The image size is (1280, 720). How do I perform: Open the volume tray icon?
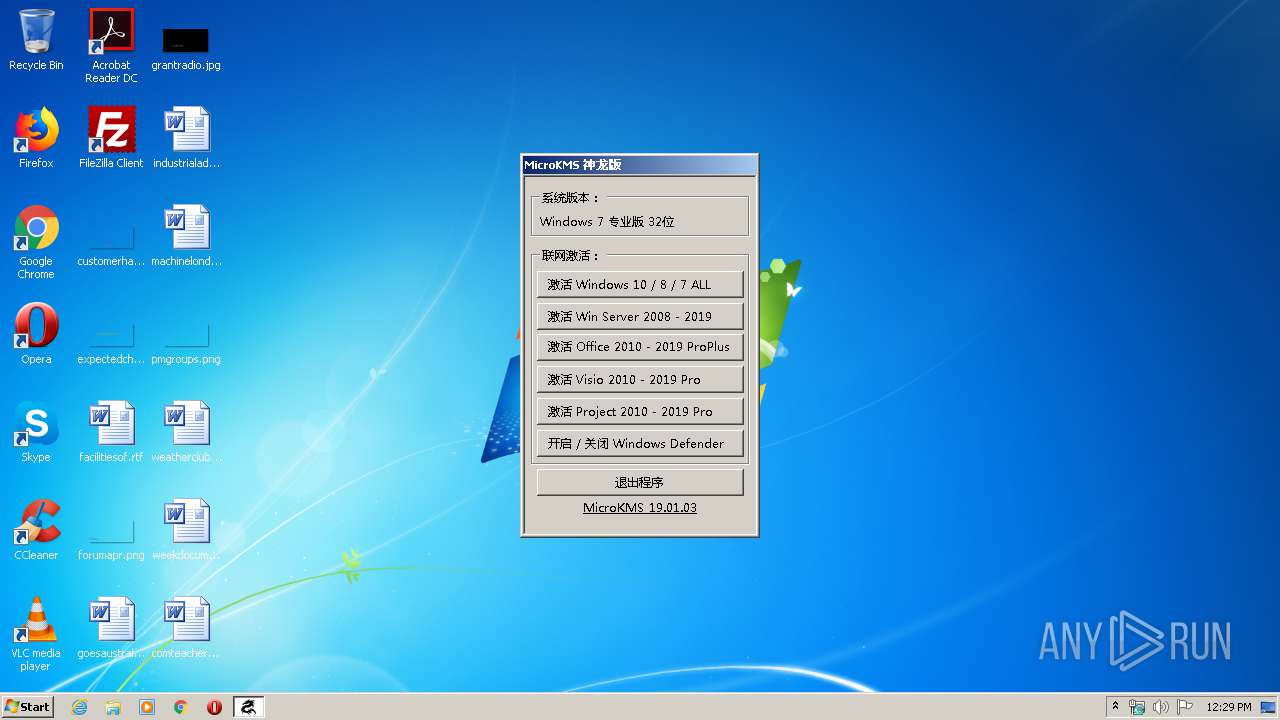click(x=1161, y=707)
